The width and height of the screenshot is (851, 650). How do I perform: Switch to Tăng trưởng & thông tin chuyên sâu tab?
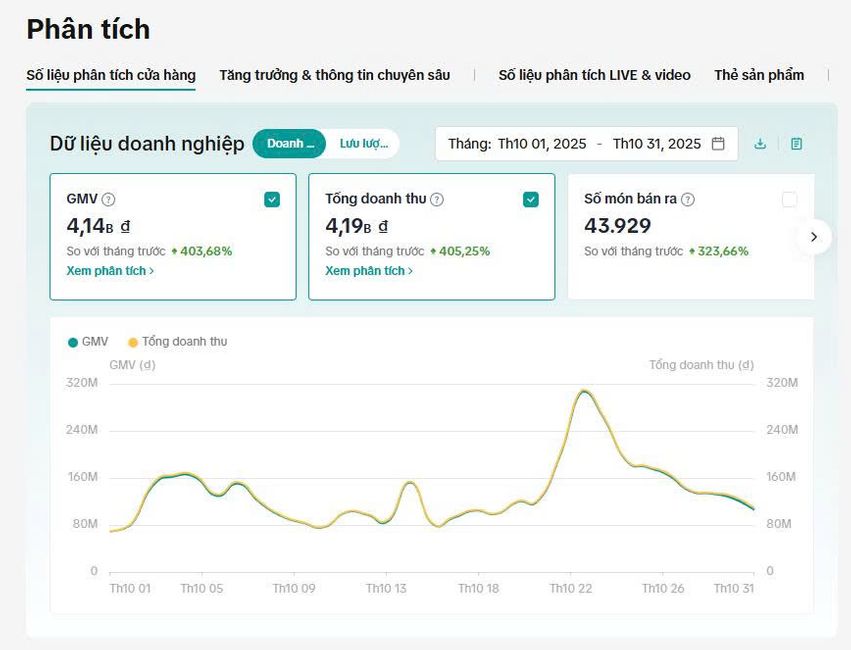click(x=334, y=75)
